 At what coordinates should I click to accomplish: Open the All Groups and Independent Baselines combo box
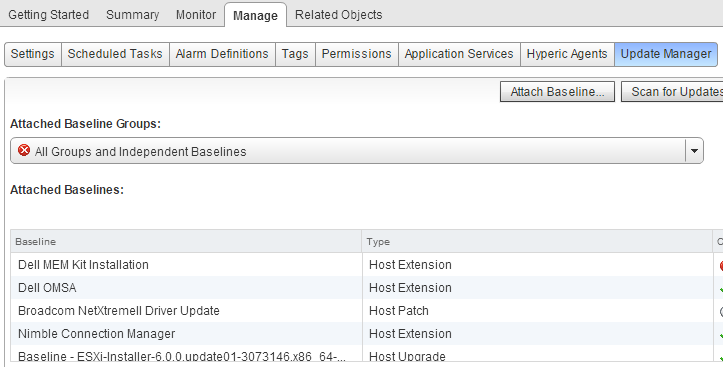click(x=356, y=151)
